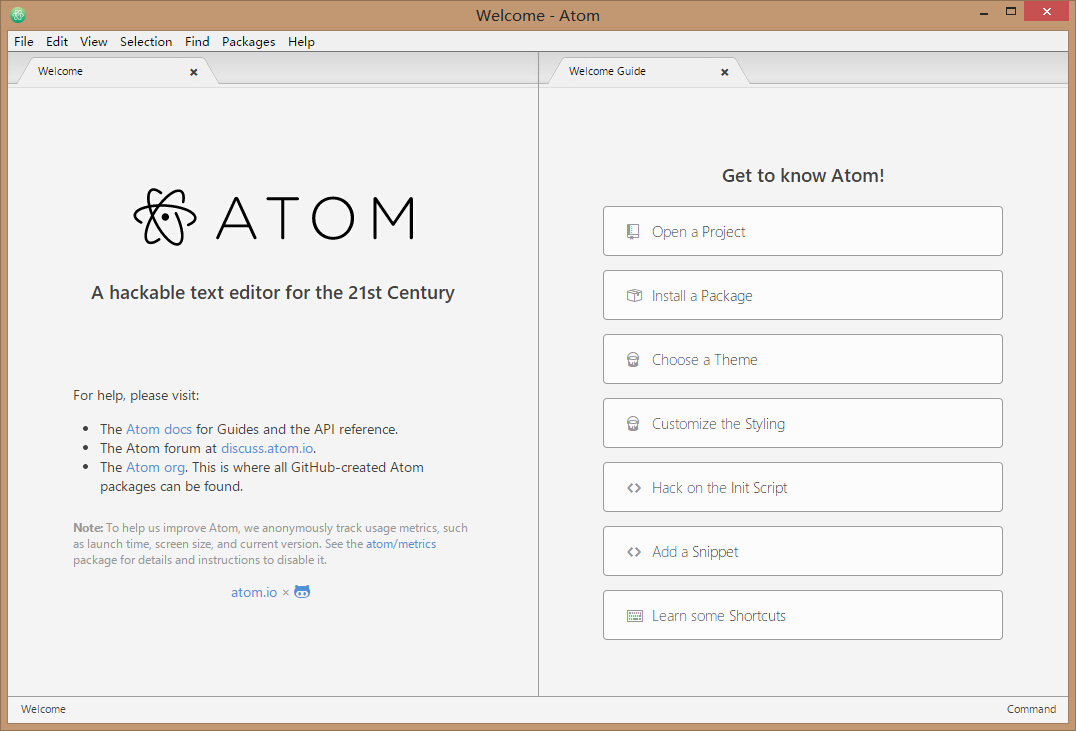Close the Welcome Guide tab
Image resolution: width=1076 pixels, height=731 pixels.
(724, 71)
